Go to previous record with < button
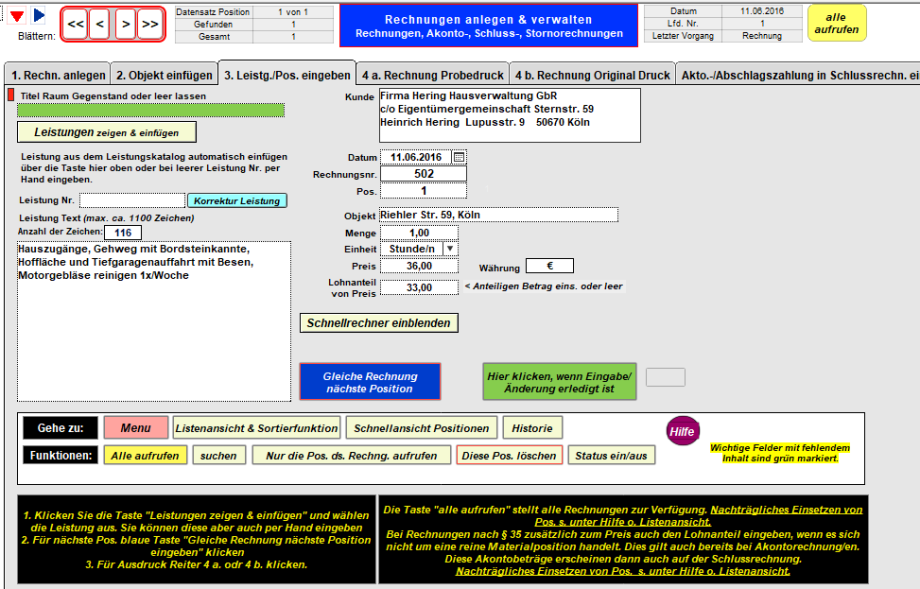The height and width of the screenshot is (589, 920). [99, 23]
